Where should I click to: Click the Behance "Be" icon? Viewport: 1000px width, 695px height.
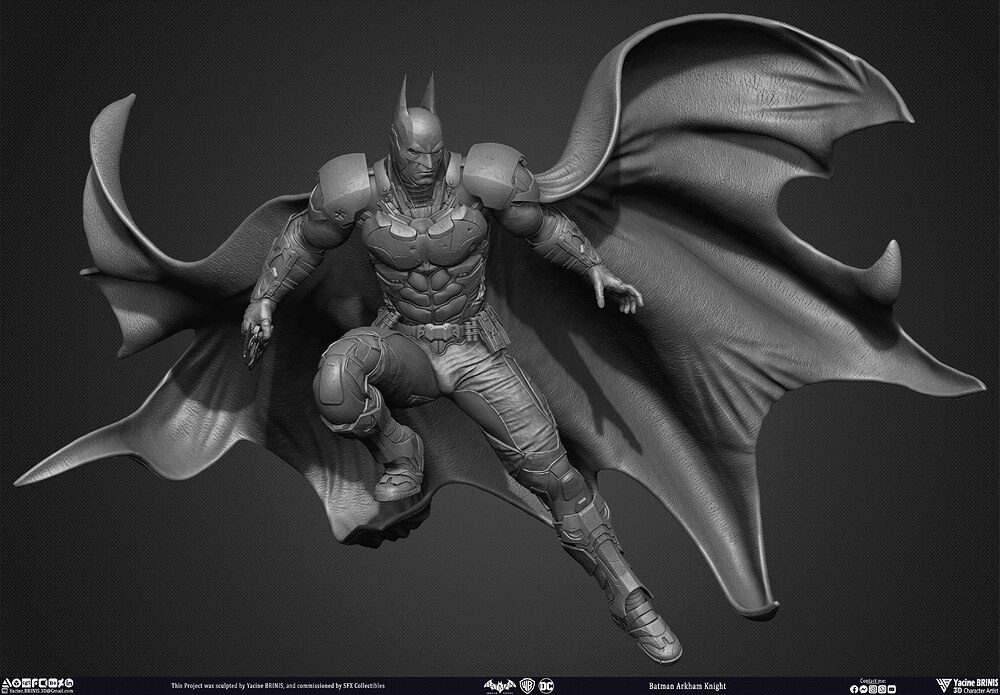(53, 683)
